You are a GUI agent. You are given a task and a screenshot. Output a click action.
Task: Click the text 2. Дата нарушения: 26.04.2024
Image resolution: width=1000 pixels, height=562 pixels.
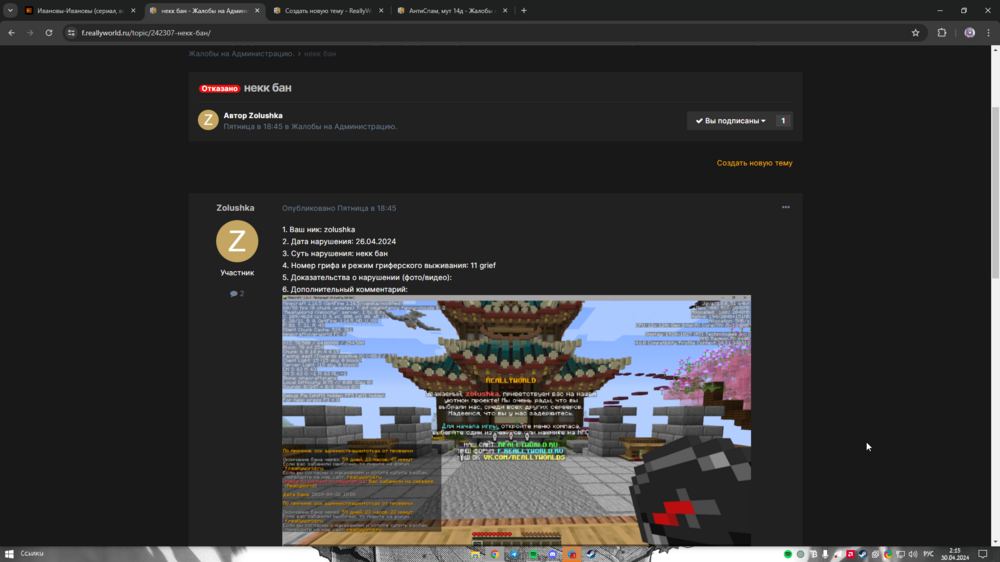pyautogui.click(x=339, y=242)
